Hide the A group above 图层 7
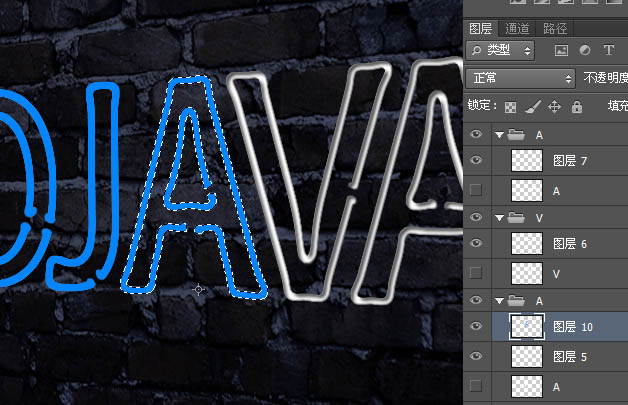Viewport: 628px width, 405px height. (476, 134)
